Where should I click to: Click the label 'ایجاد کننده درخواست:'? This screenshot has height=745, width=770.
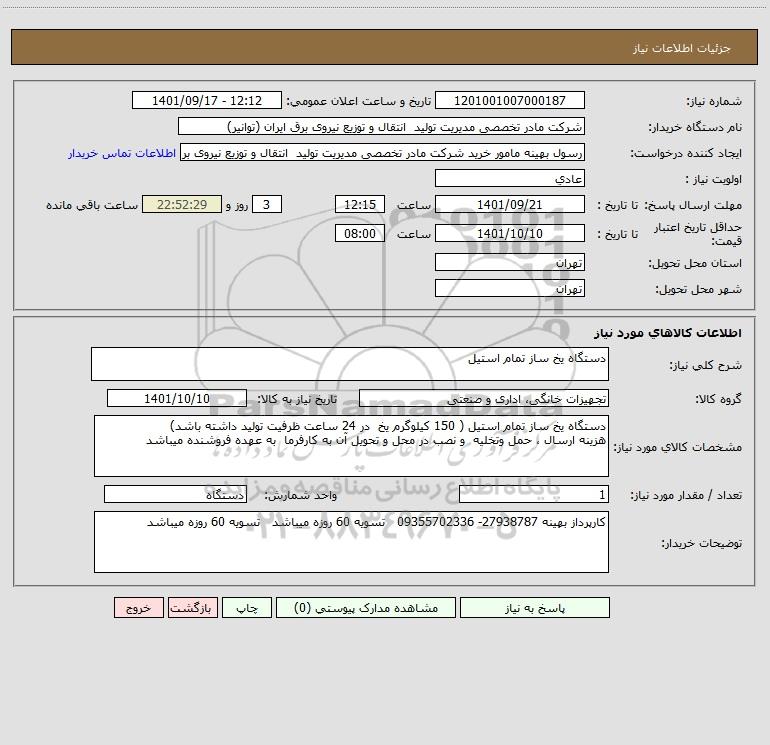click(686, 153)
